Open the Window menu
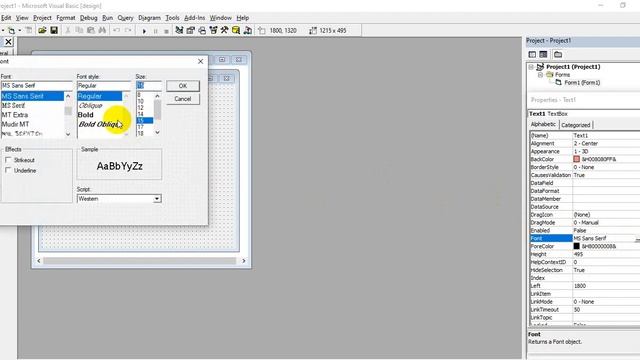This screenshot has height=360, width=640. coord(220,18)
